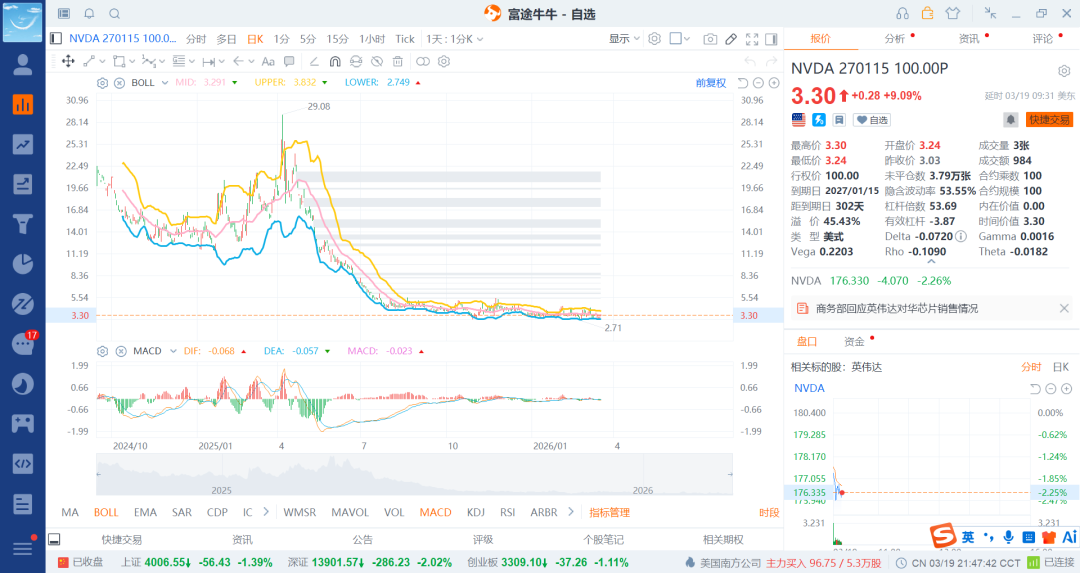The height and width of the screenshot is (573, 1080).
Task: Set a price alert with the bell icon
Action: [x=1010, y=120]
